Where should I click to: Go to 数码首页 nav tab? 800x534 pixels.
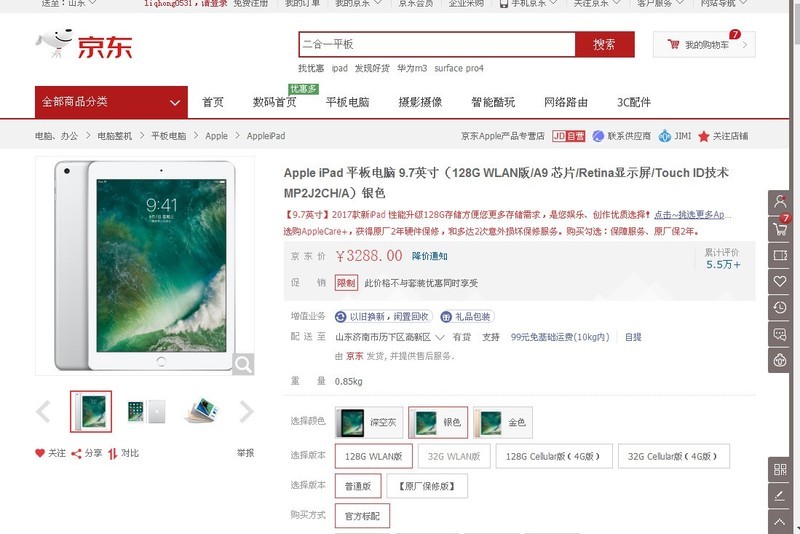(274, 102)
